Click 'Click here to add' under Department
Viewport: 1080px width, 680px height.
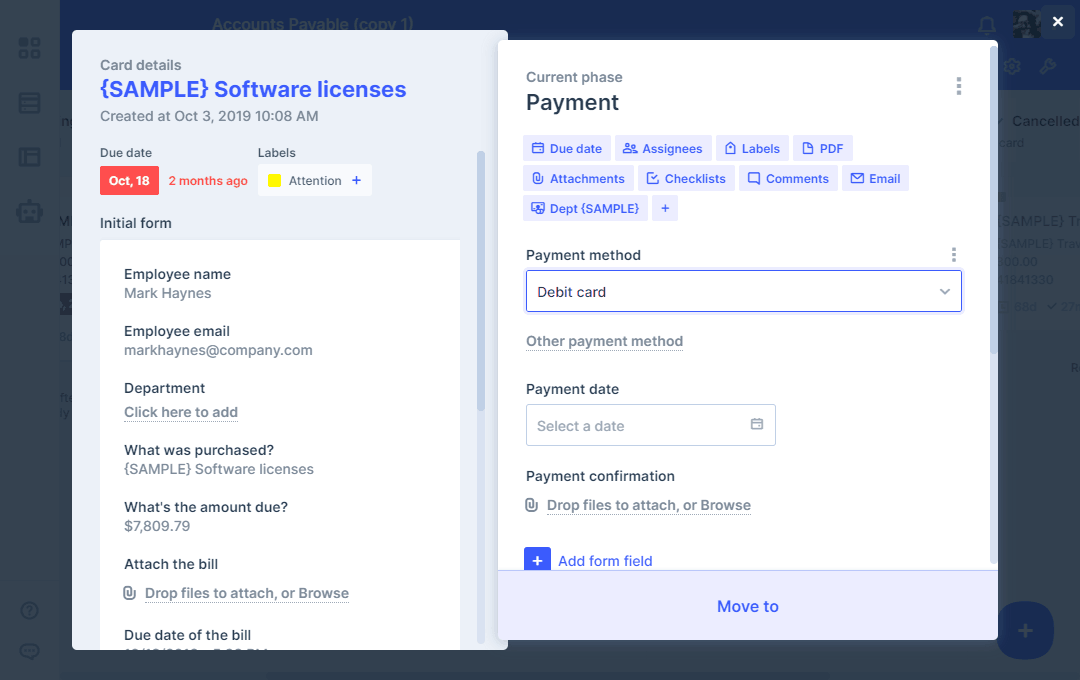coord(181,412)
